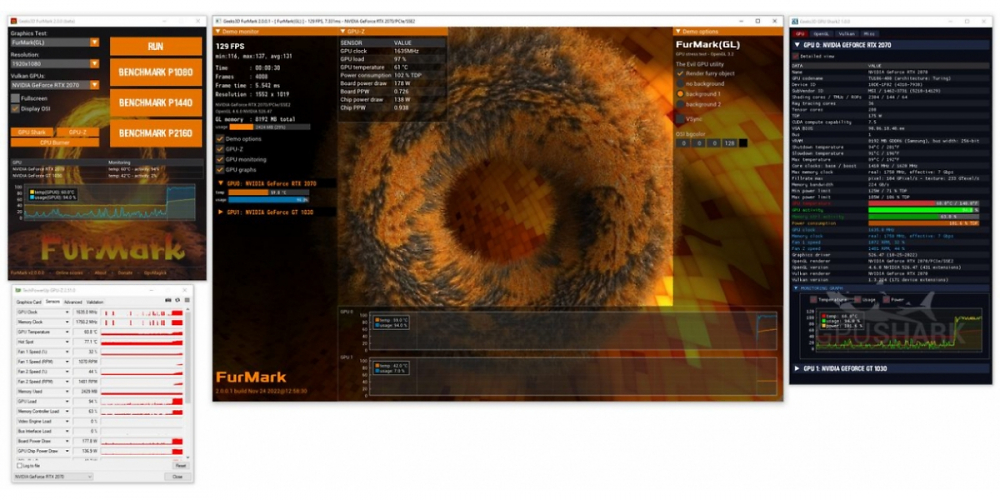The image size is (1000, 500).
Task: Start the FurMark test with RUN button
Action: 156,47
